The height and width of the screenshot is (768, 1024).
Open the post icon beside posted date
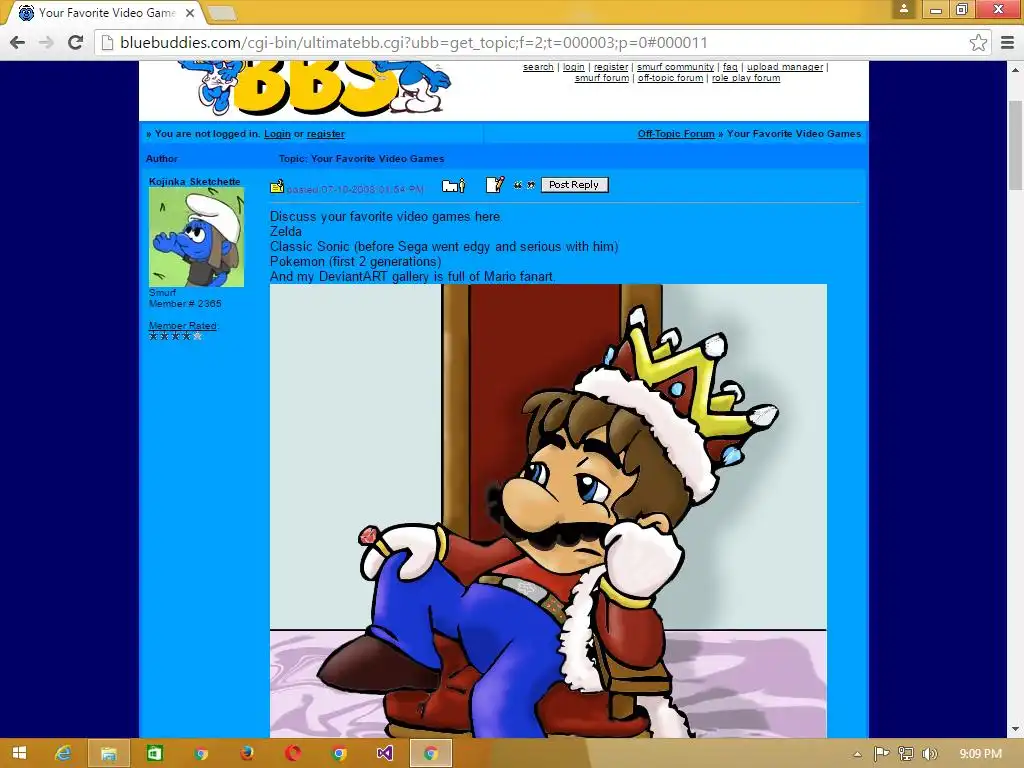click(x=277, y=186)
